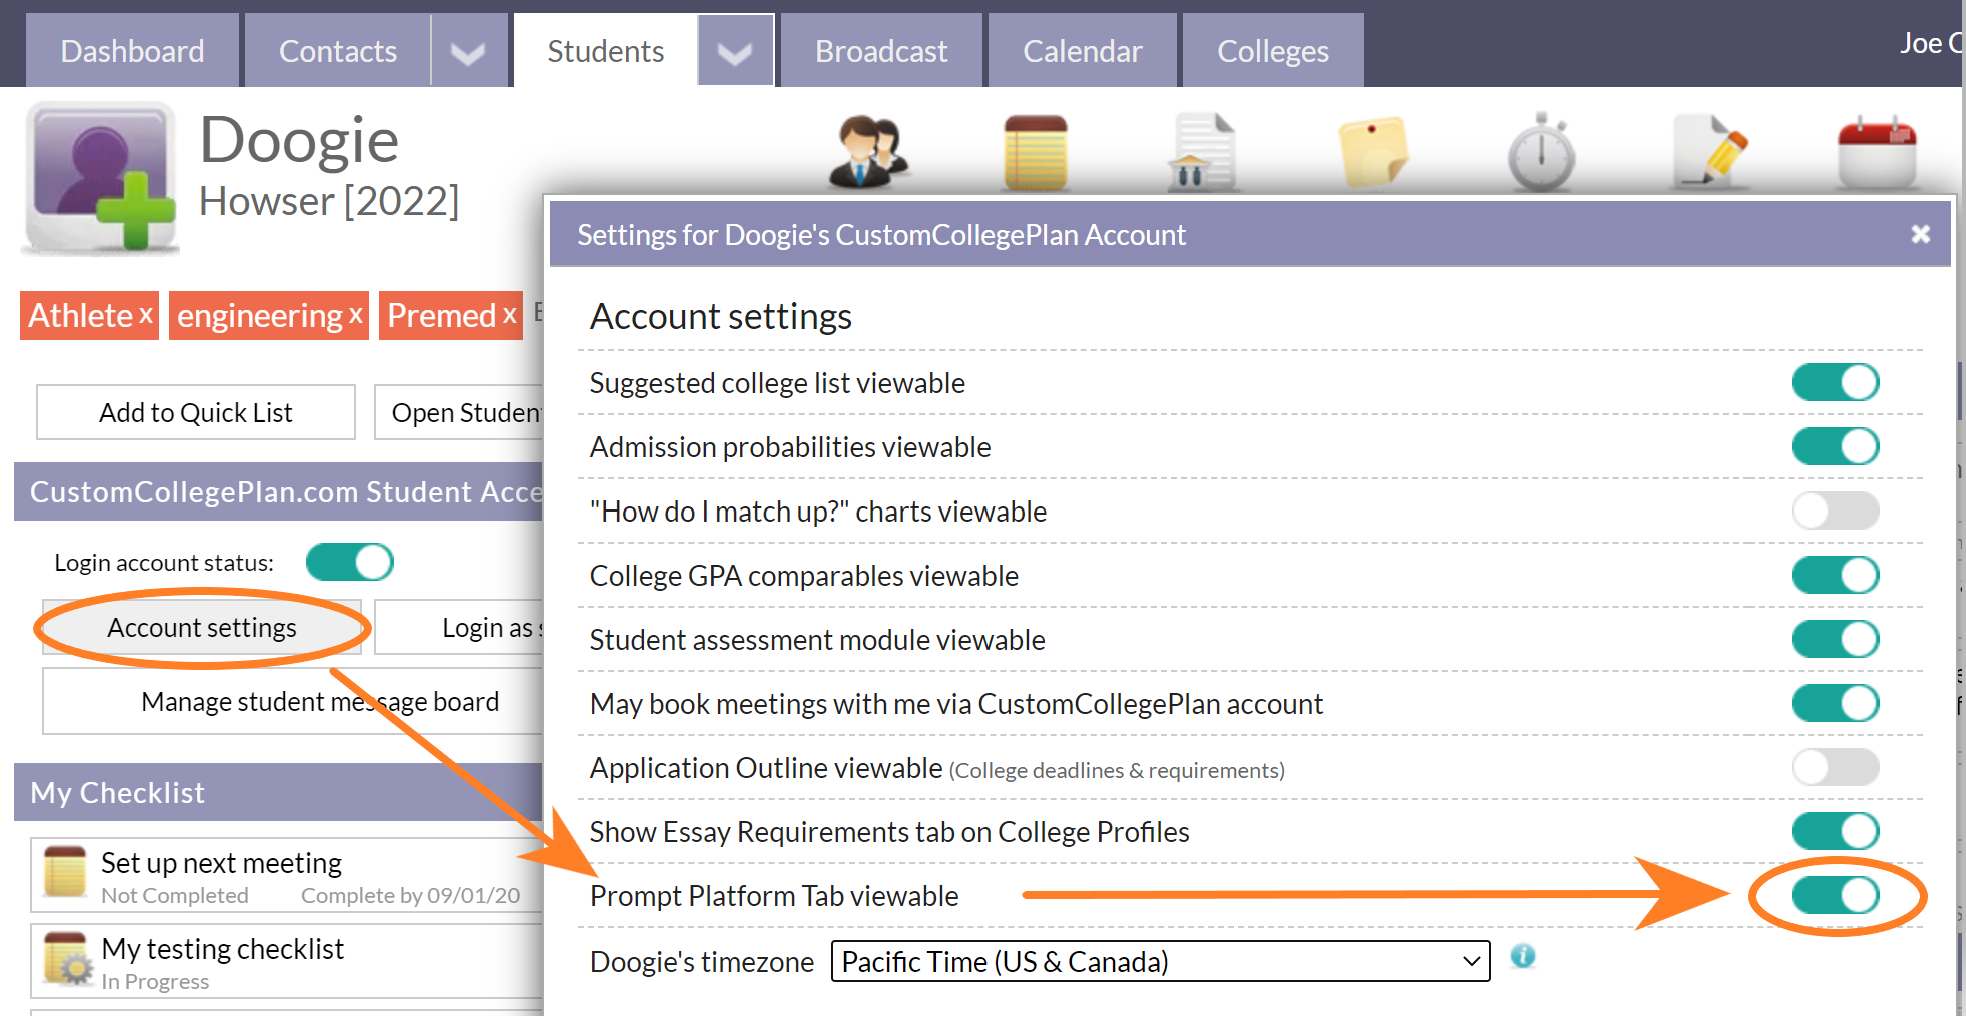1966x1016 pixels.
Task: Open the Contacts dropdown chevron
Action: [x=468, y=50]
